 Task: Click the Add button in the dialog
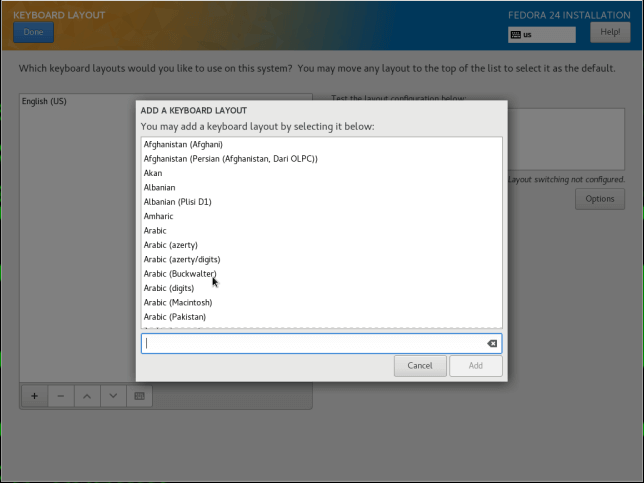(x=476, y=366)
